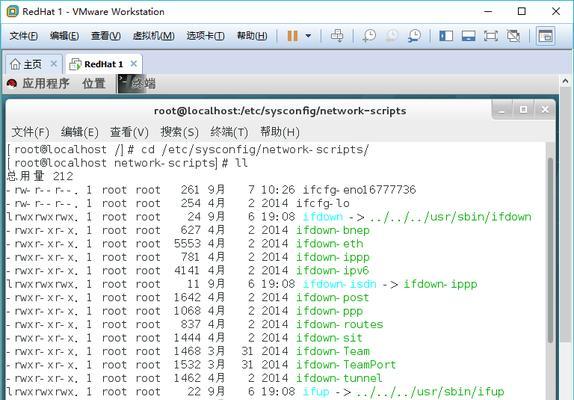Show or hide the library sidebar
This screenshot has height=400, width=574.
(446, 36)
